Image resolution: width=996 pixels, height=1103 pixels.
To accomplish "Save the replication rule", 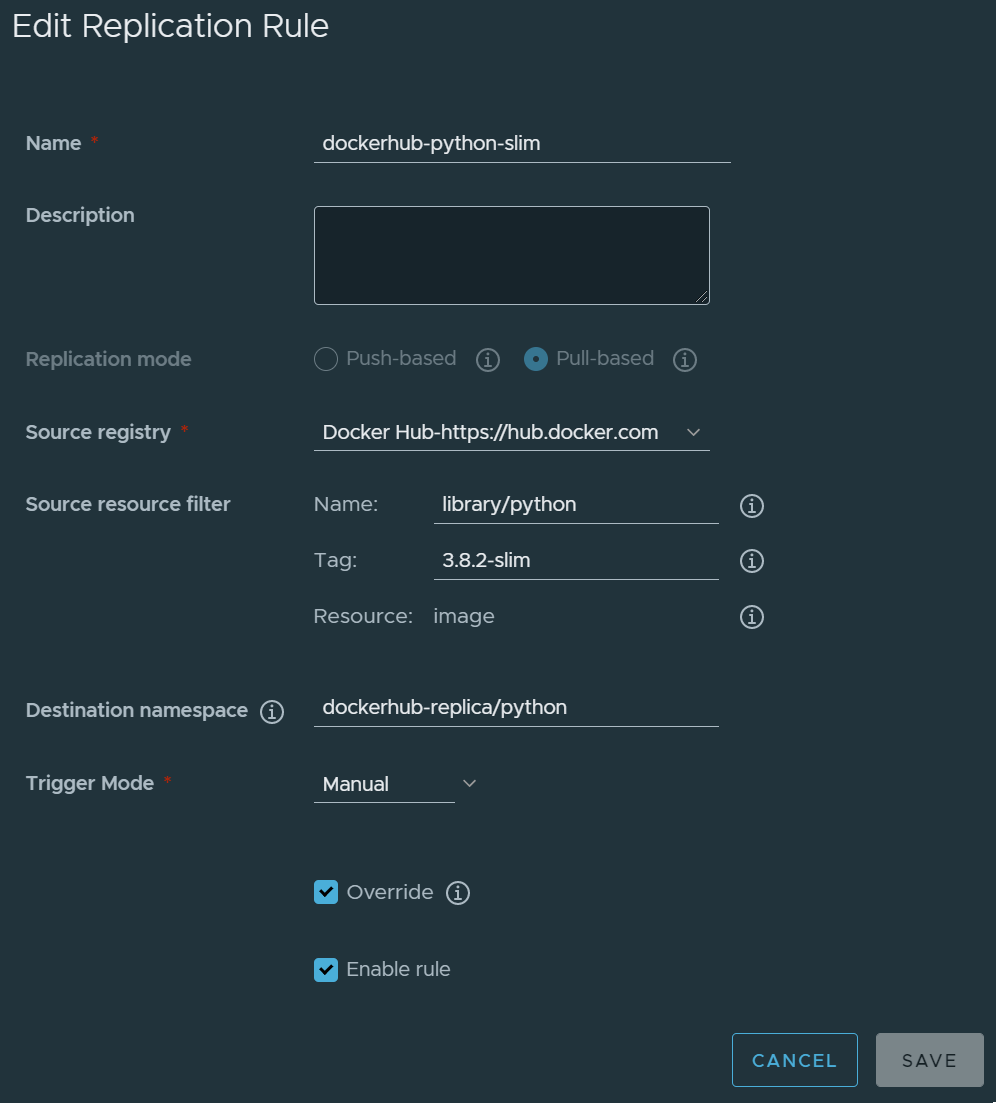I will 929,1060.
